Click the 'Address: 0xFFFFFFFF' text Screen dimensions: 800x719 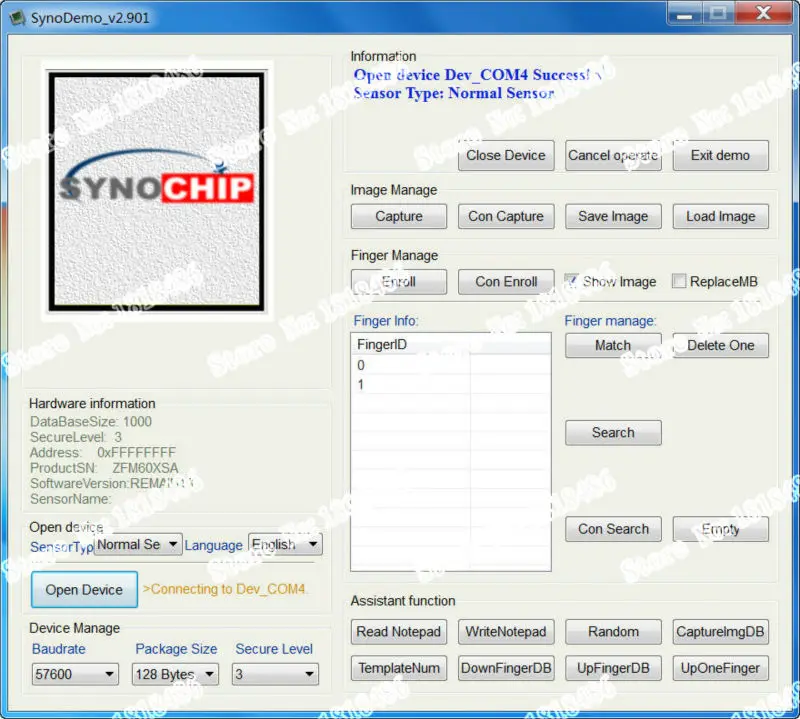click(x=103, y=453)
